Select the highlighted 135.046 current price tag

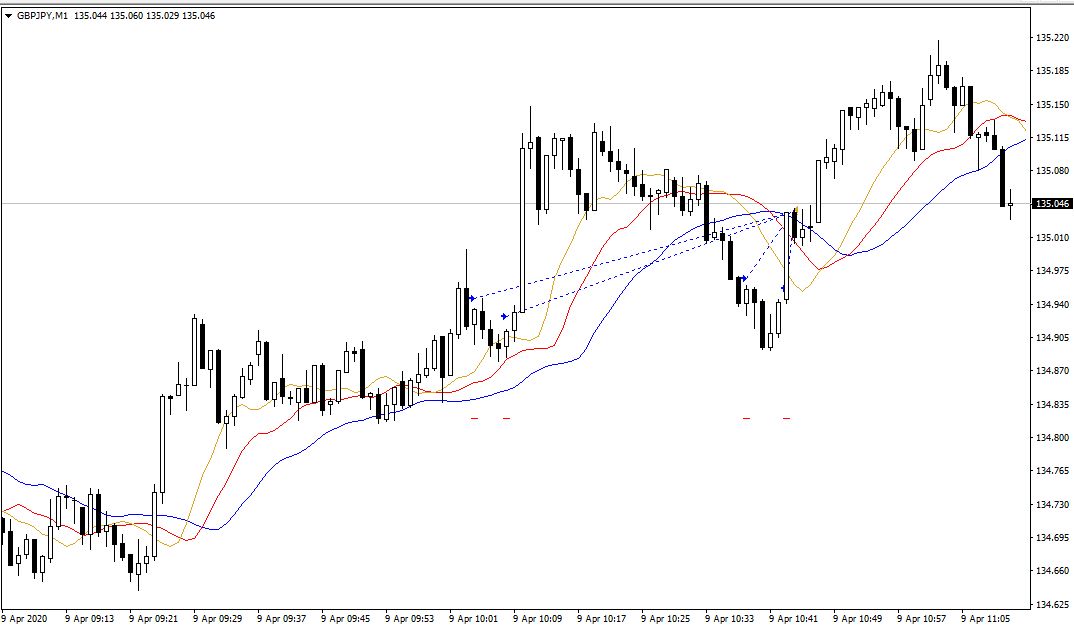coord(1051,204)
